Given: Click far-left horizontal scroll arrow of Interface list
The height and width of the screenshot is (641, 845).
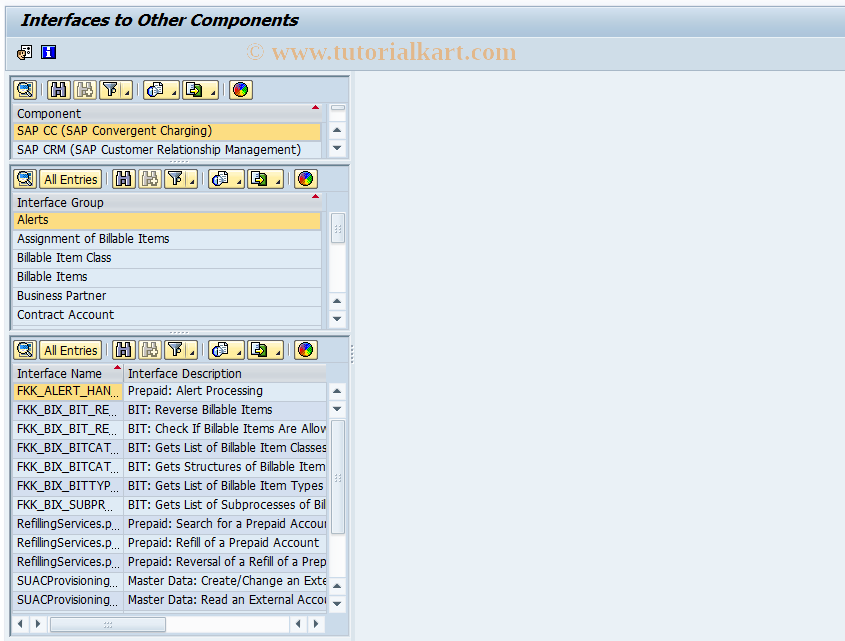Looking at the screenshot, I should (x=20, y=624).
